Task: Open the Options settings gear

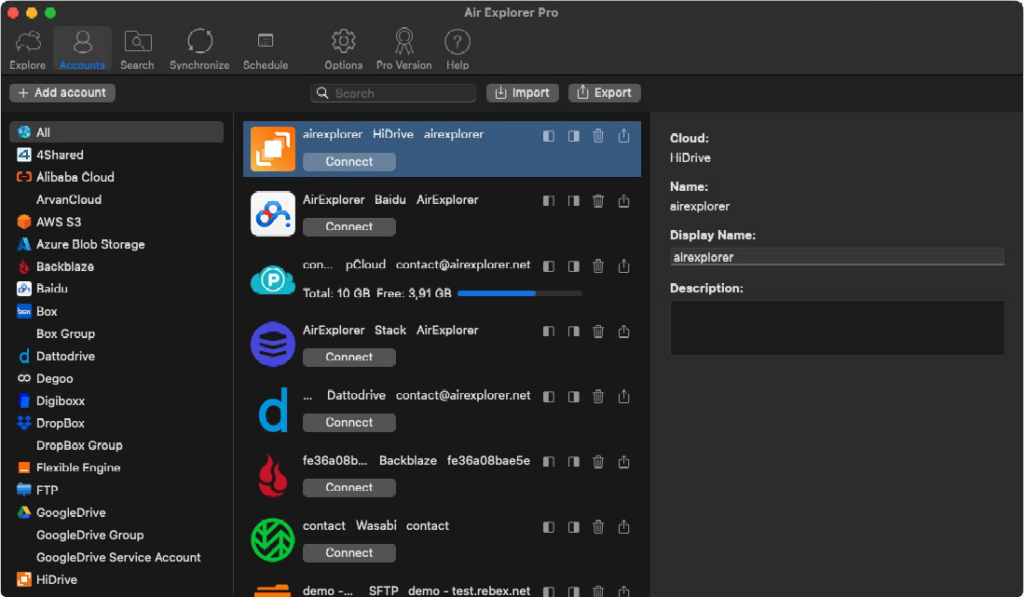Action: (x=342, y=47)
